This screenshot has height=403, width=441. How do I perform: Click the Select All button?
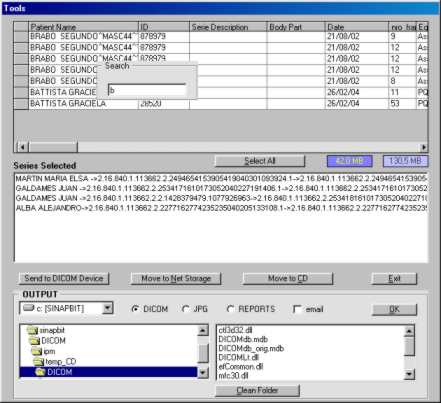click(x=260, y=161)
